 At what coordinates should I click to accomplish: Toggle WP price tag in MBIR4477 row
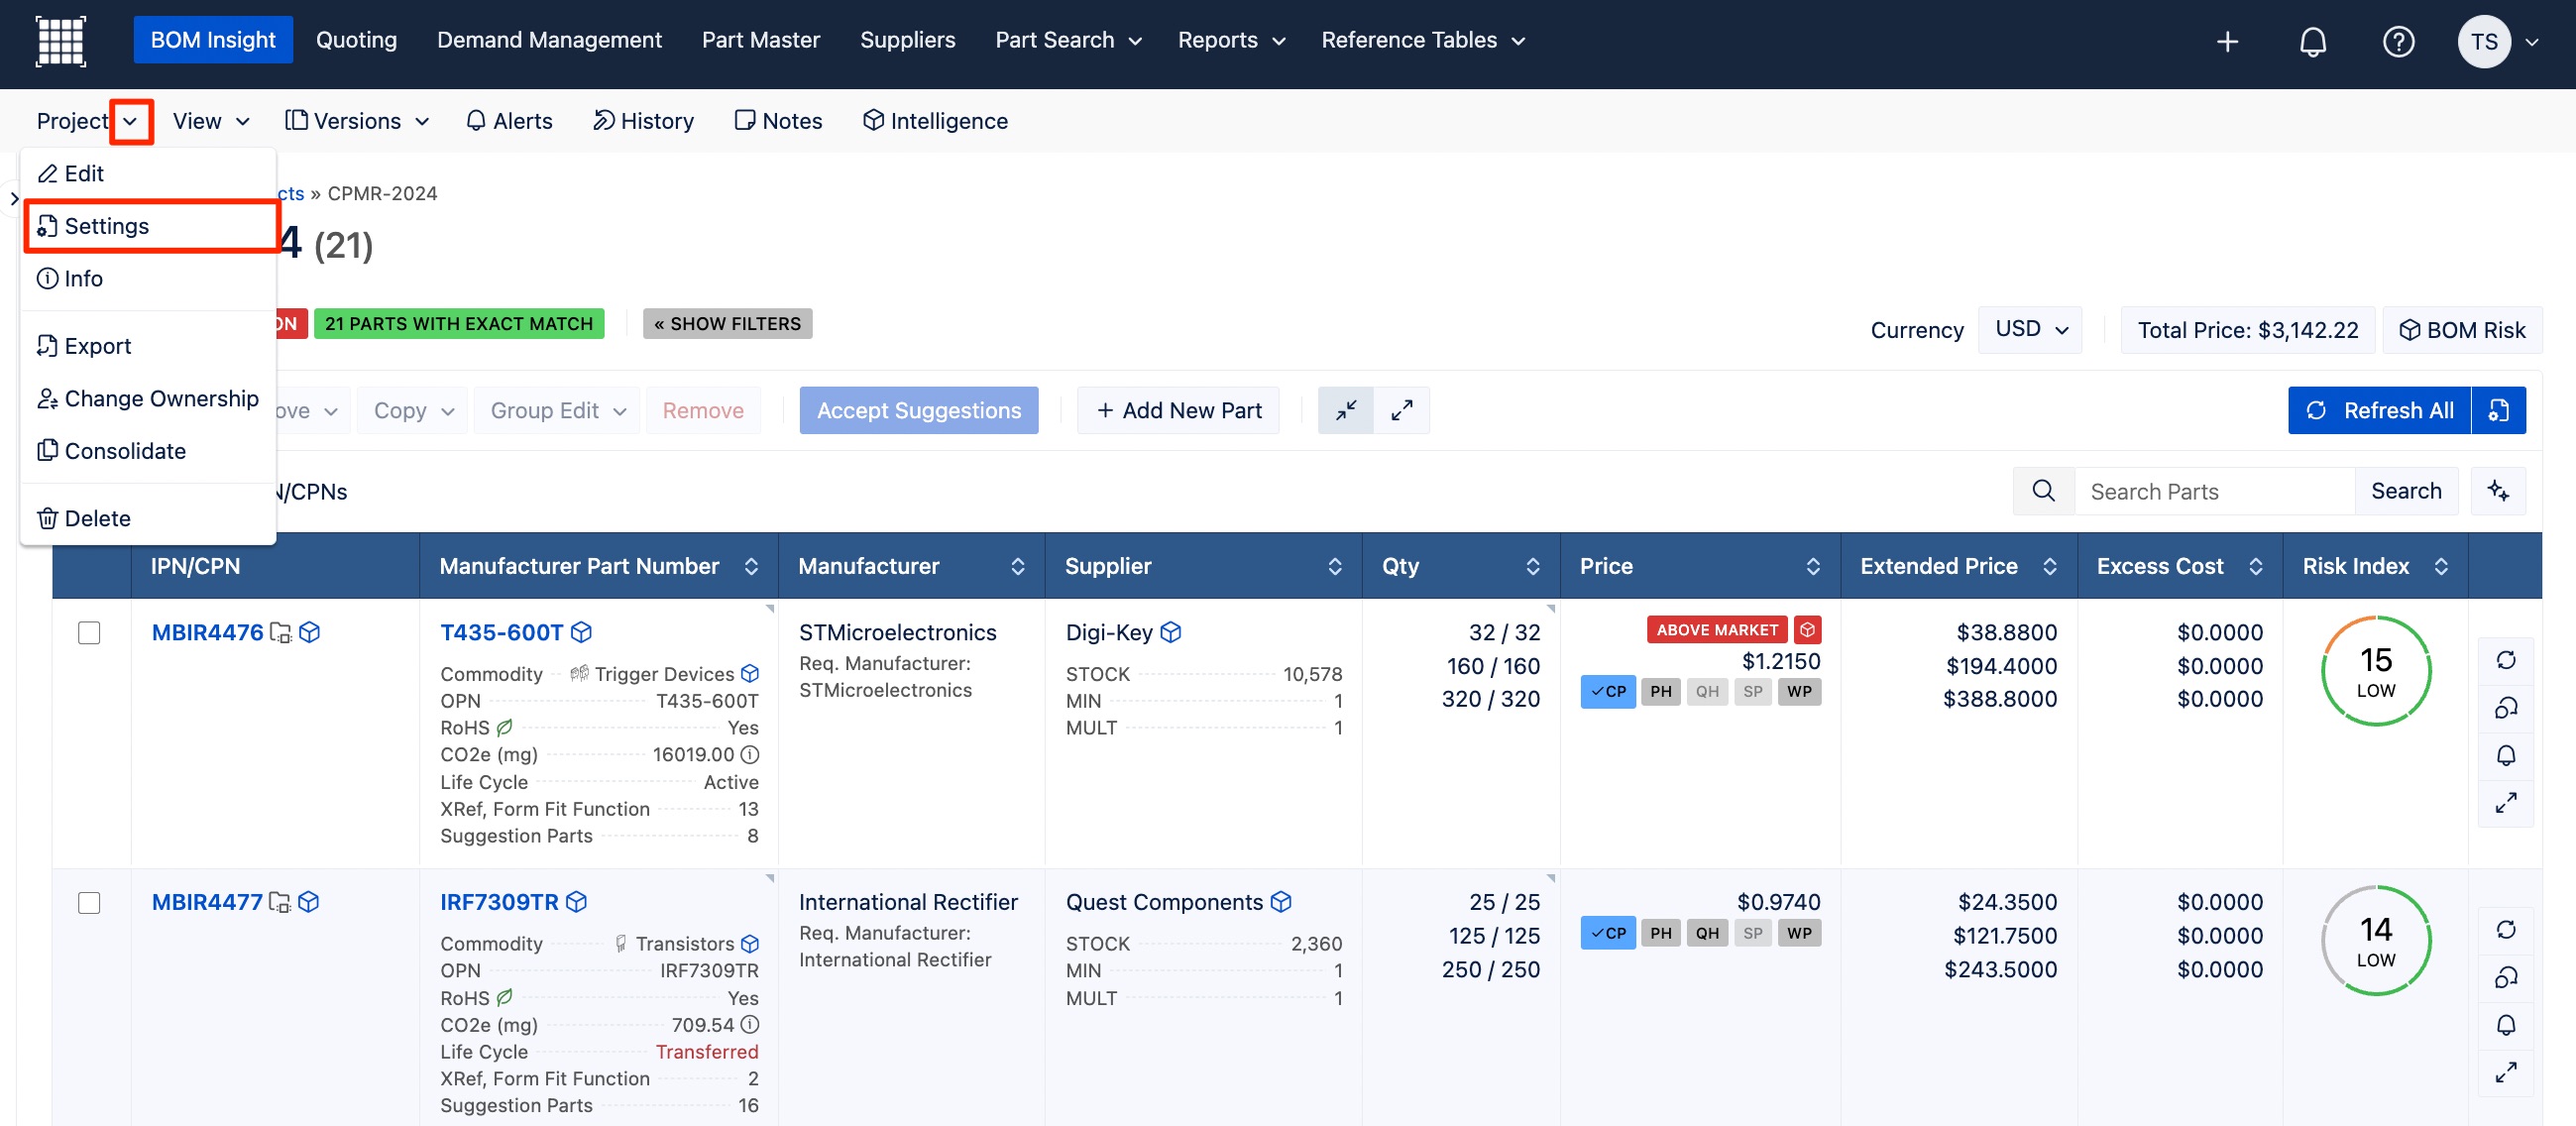[x=1799, y=933]
